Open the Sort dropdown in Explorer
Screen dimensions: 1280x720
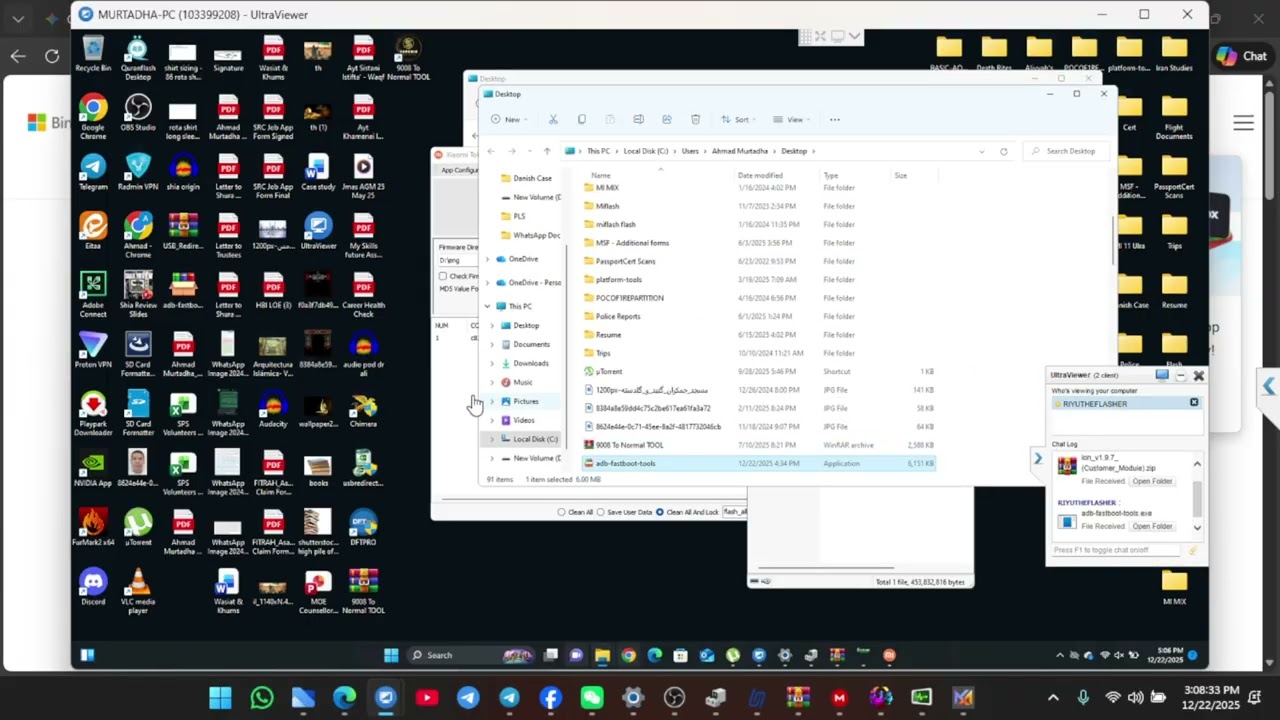coord(737,119)
